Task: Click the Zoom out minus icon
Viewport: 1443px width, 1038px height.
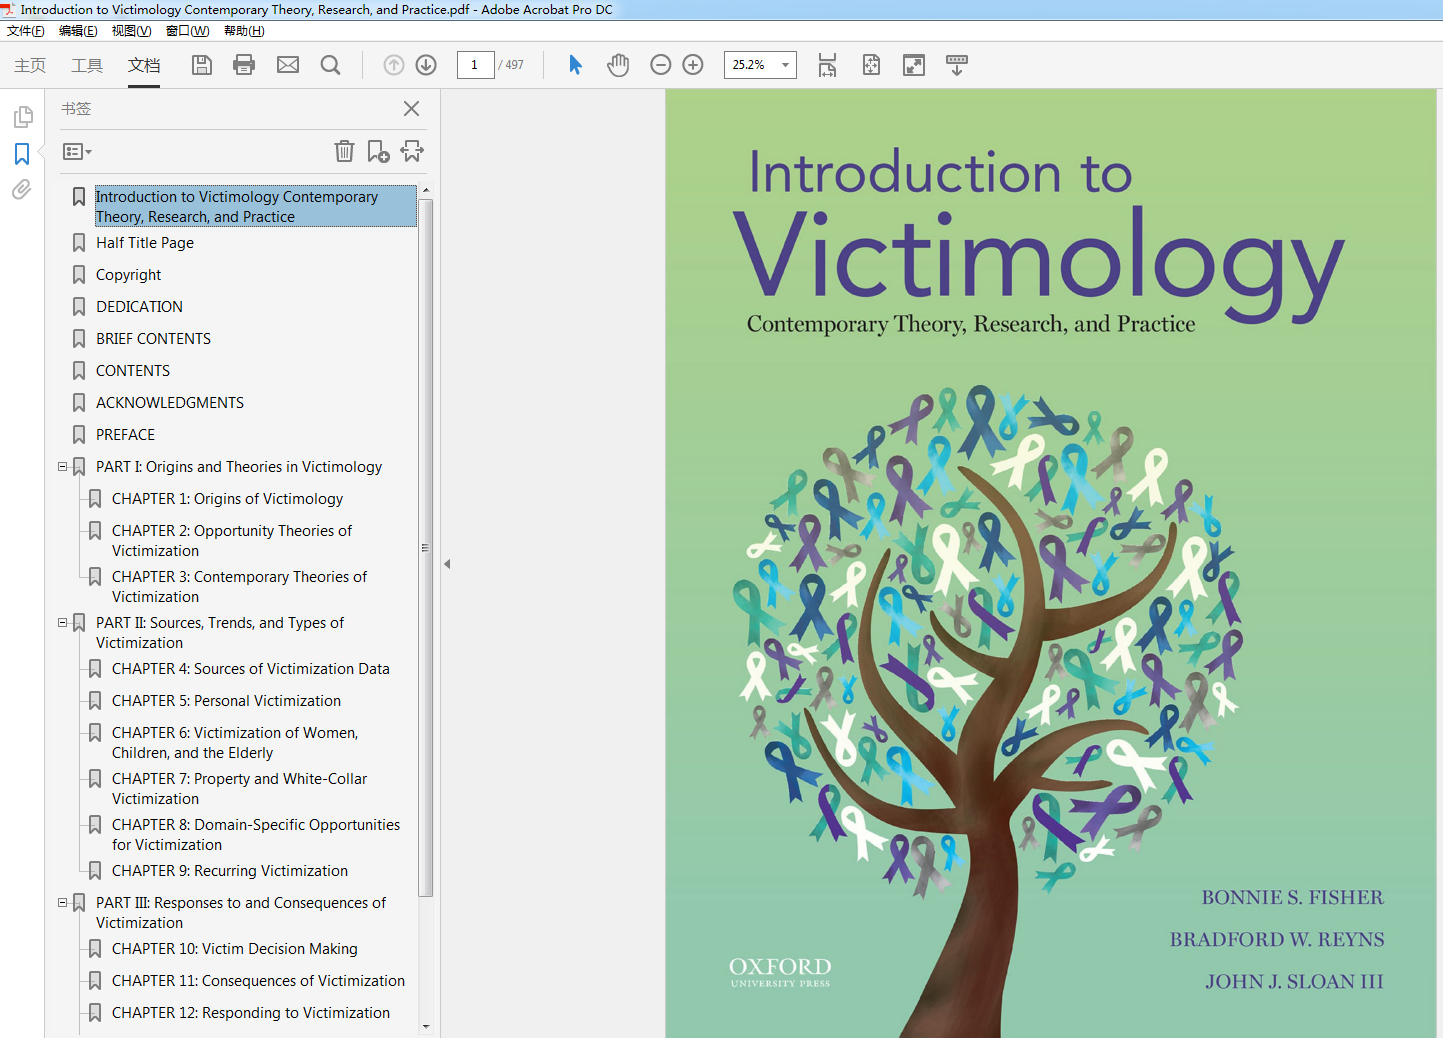Action: [660, 65]
